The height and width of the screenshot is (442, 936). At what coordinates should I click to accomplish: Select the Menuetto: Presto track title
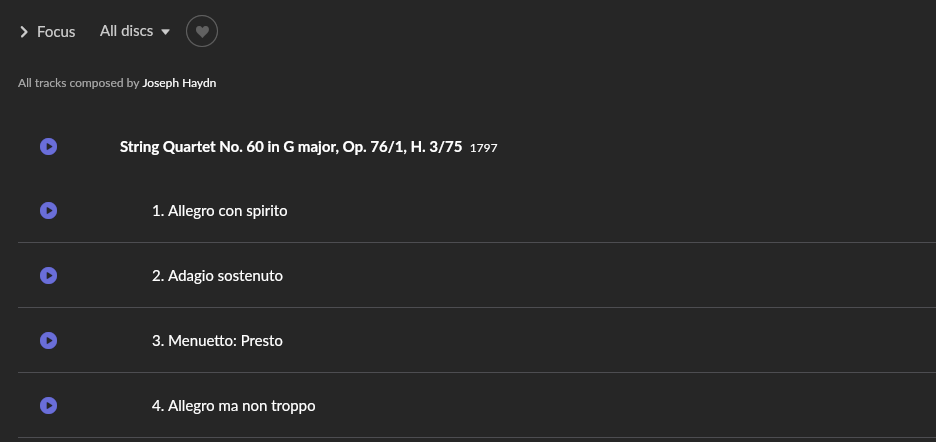pyautogui.click(x=226, y=340)
